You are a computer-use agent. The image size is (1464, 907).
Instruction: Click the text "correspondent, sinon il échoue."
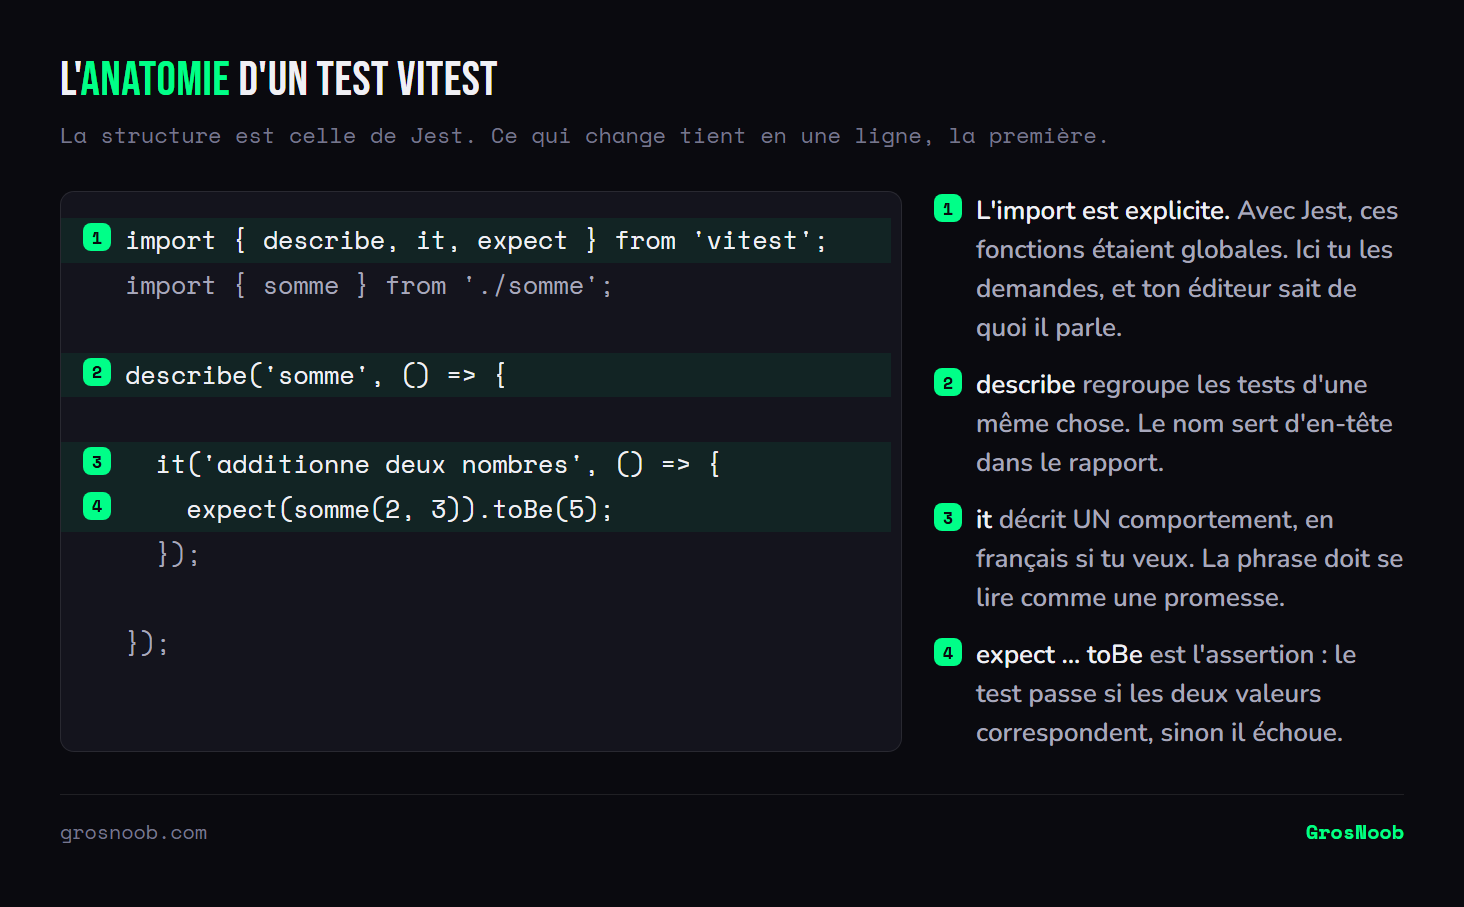1159,733
